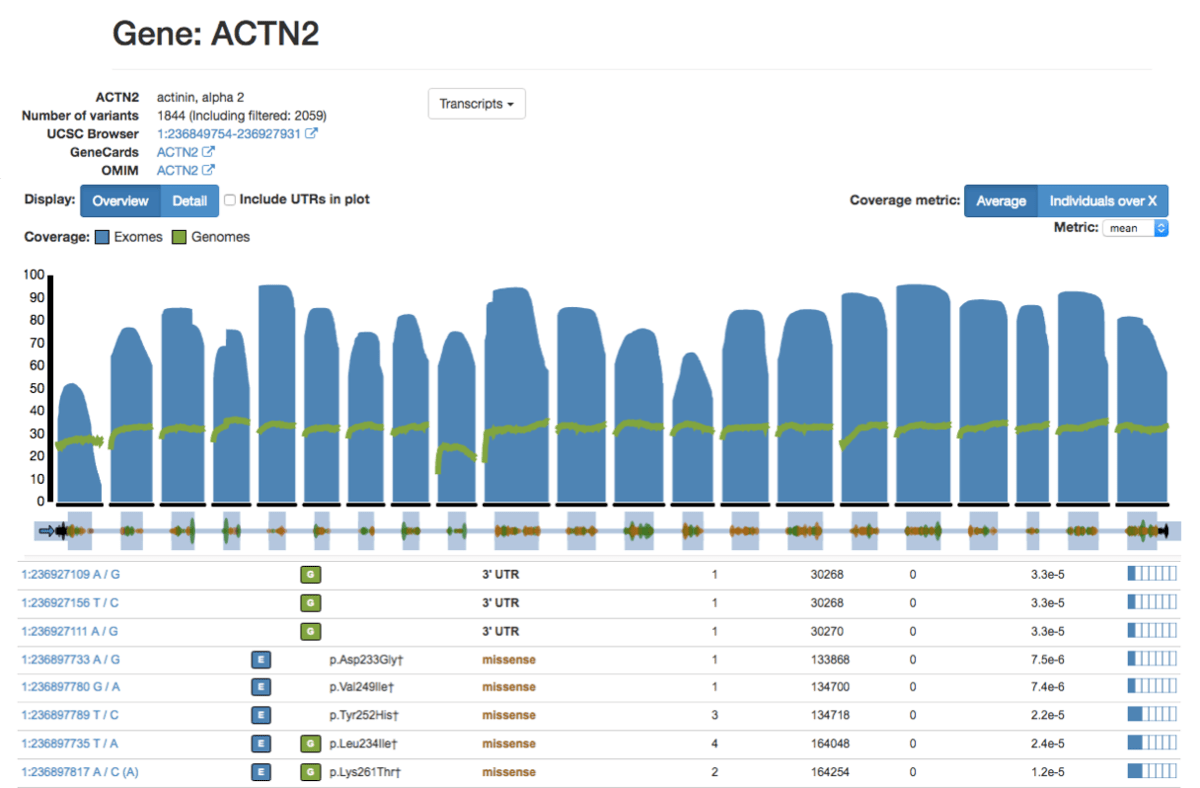Click the frequency bar for 1:236897735 T / A
This screenshot has height=788, width=1200.
coord(1151,743)
